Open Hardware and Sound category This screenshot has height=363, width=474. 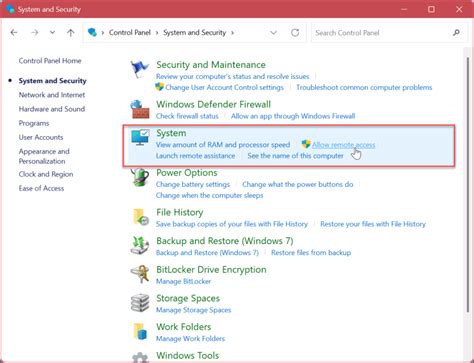(52, 109)
